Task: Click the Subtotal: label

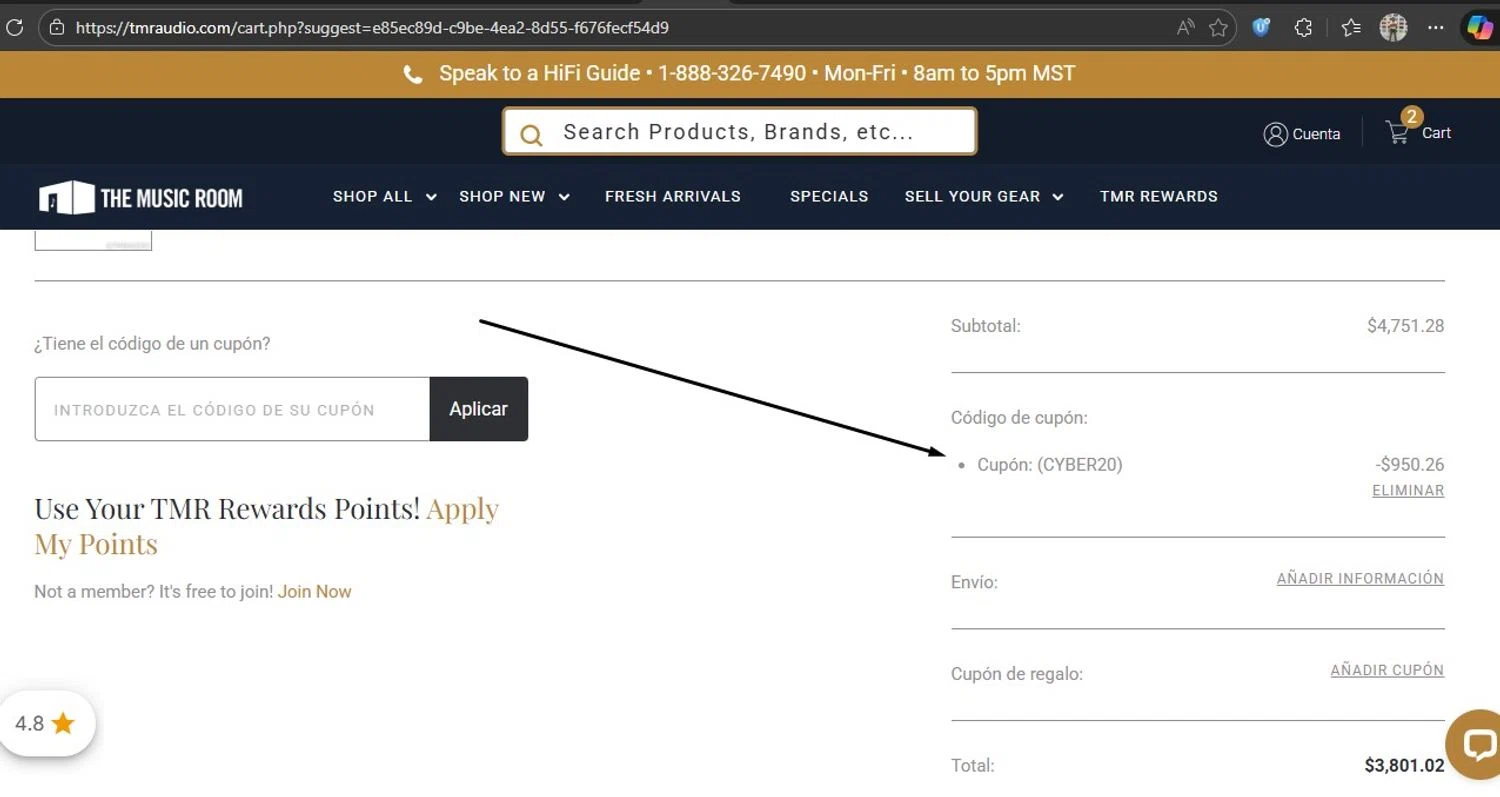Action: coord(986,326)
